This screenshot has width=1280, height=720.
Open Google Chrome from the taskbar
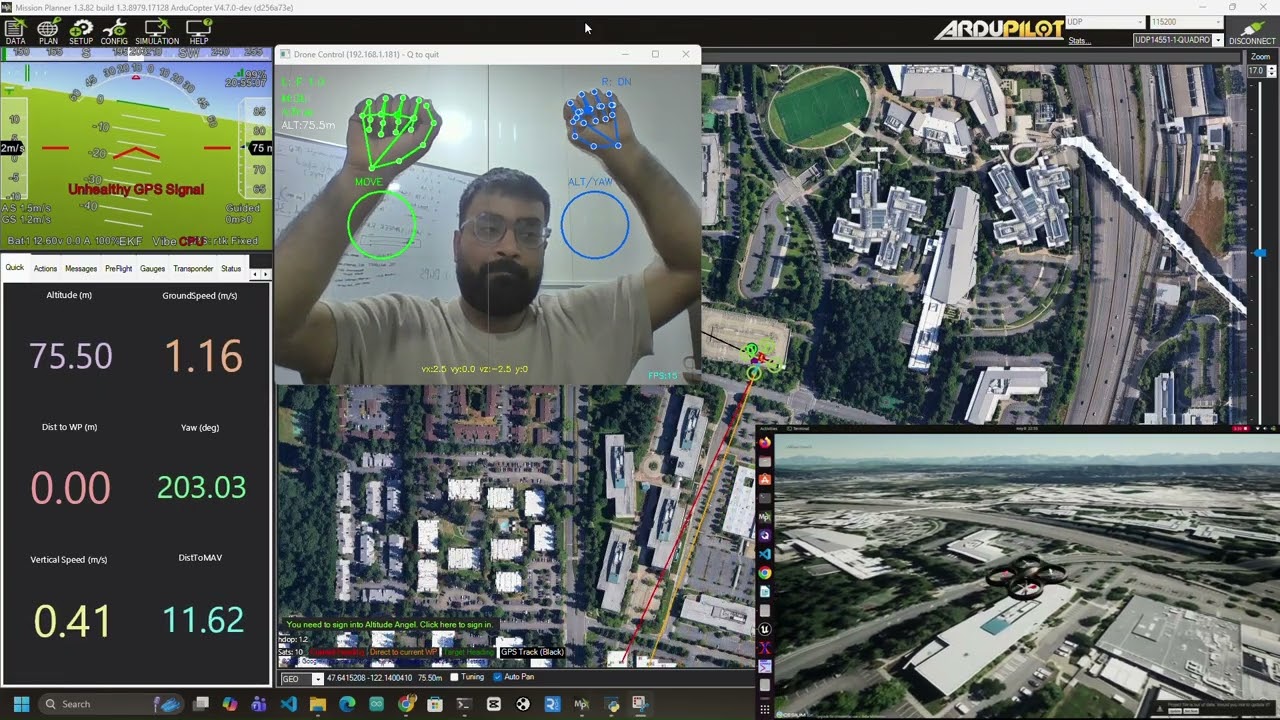coord(406,704)
